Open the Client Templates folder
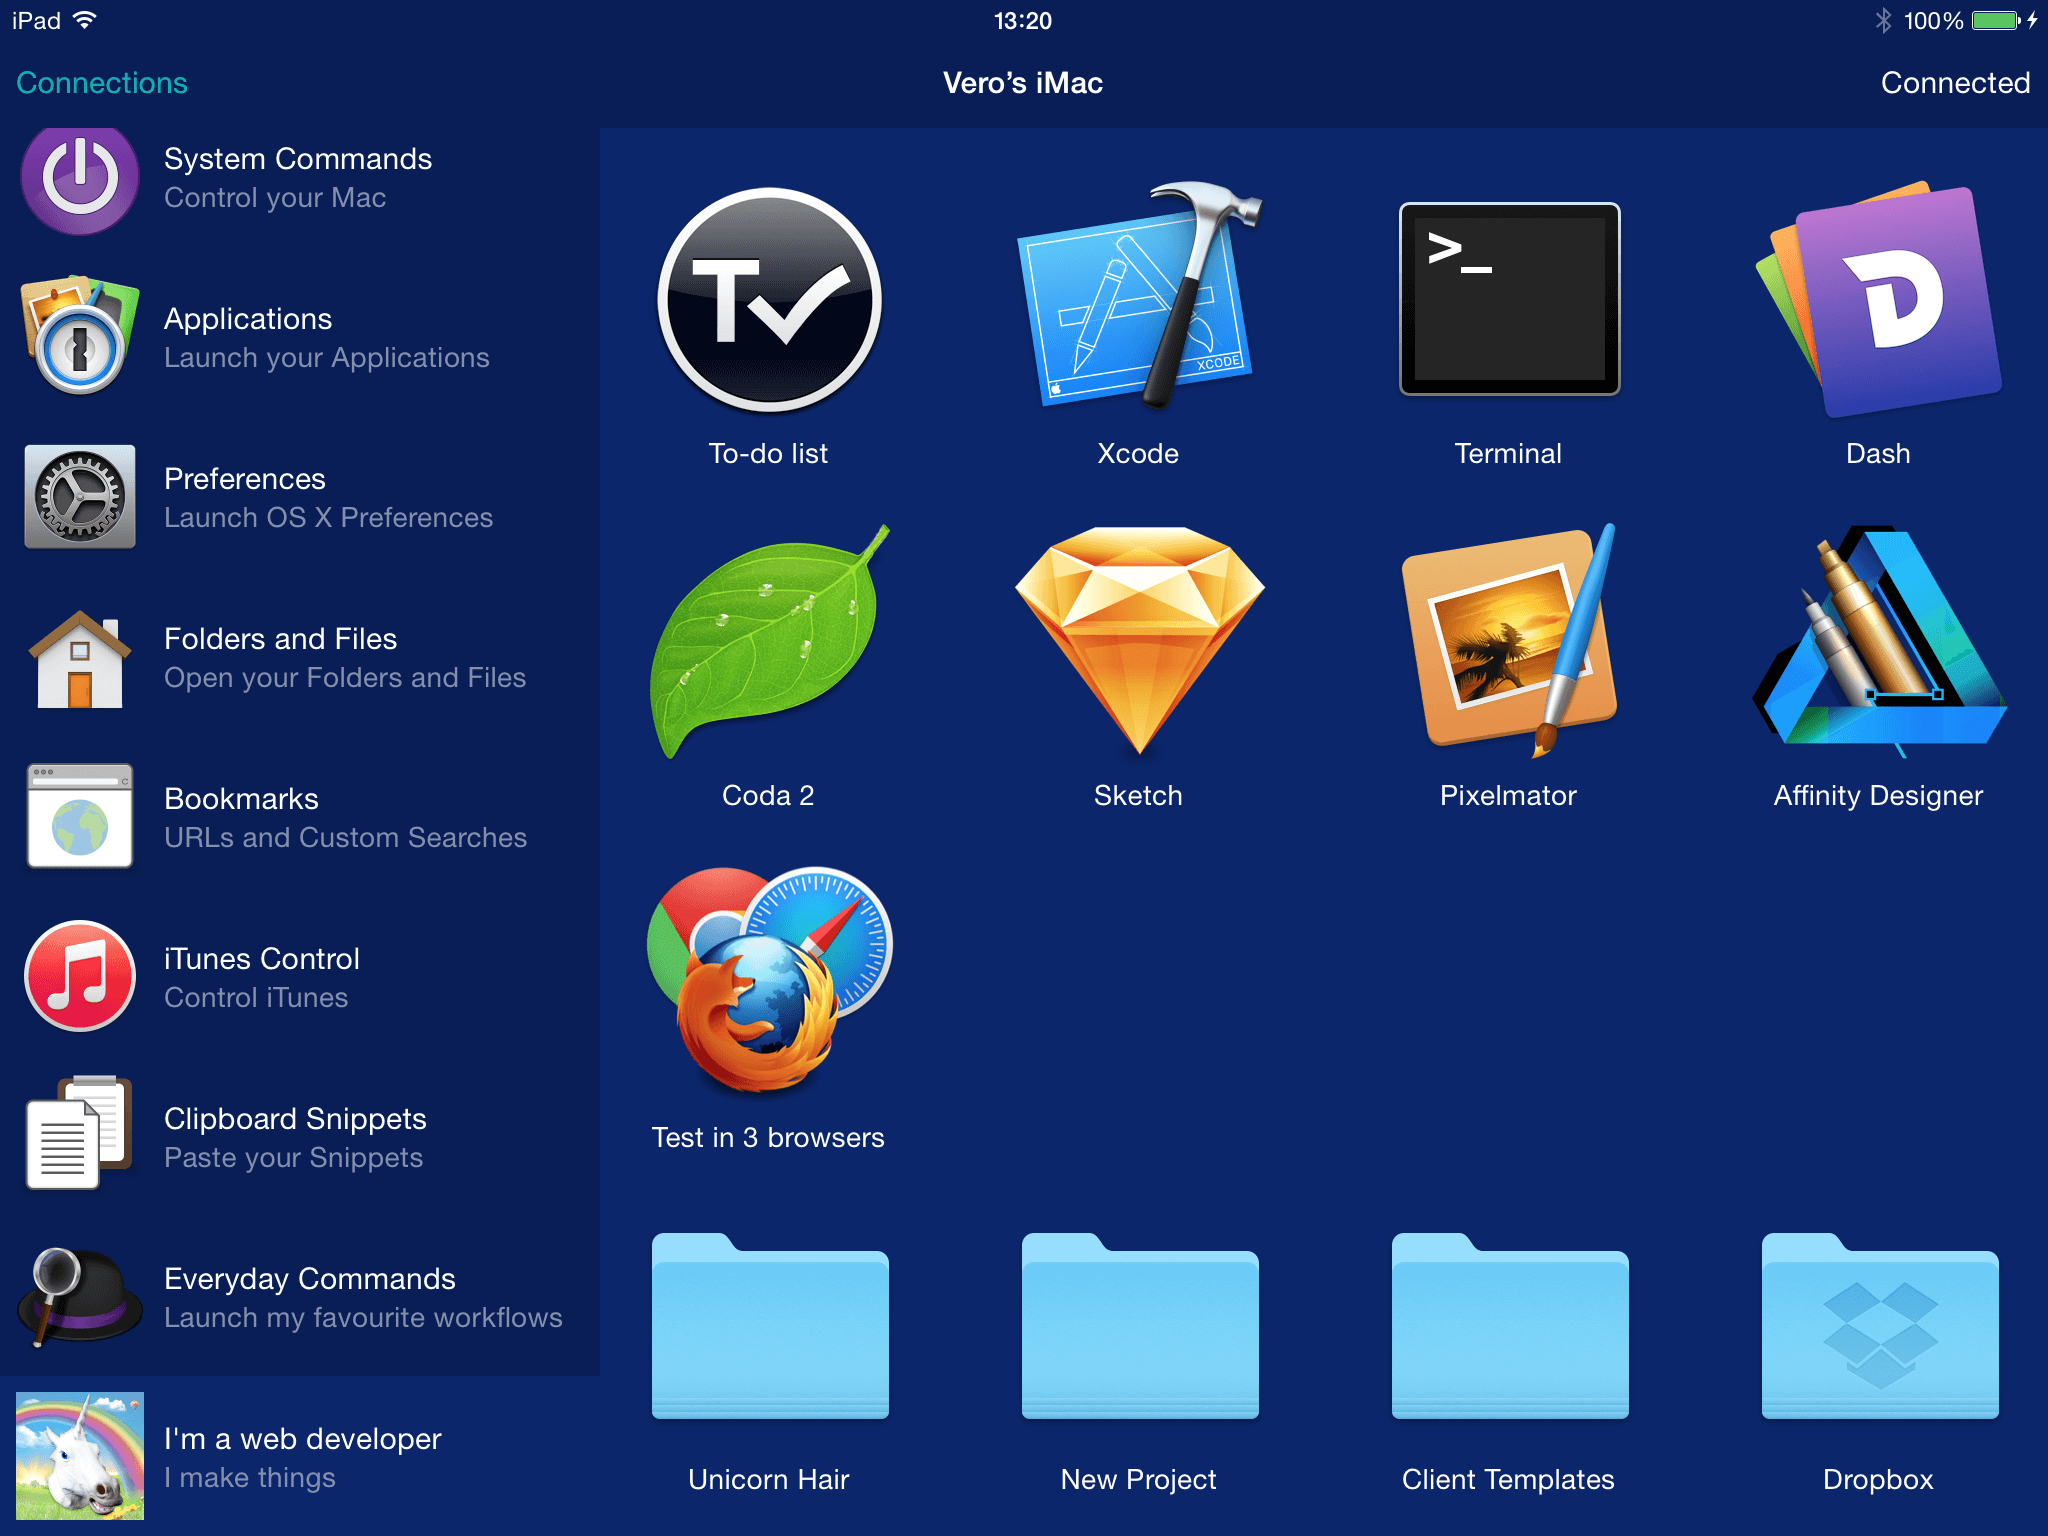The height and width of the screenshot is (1536, 2048). tap(1508, 1328)
